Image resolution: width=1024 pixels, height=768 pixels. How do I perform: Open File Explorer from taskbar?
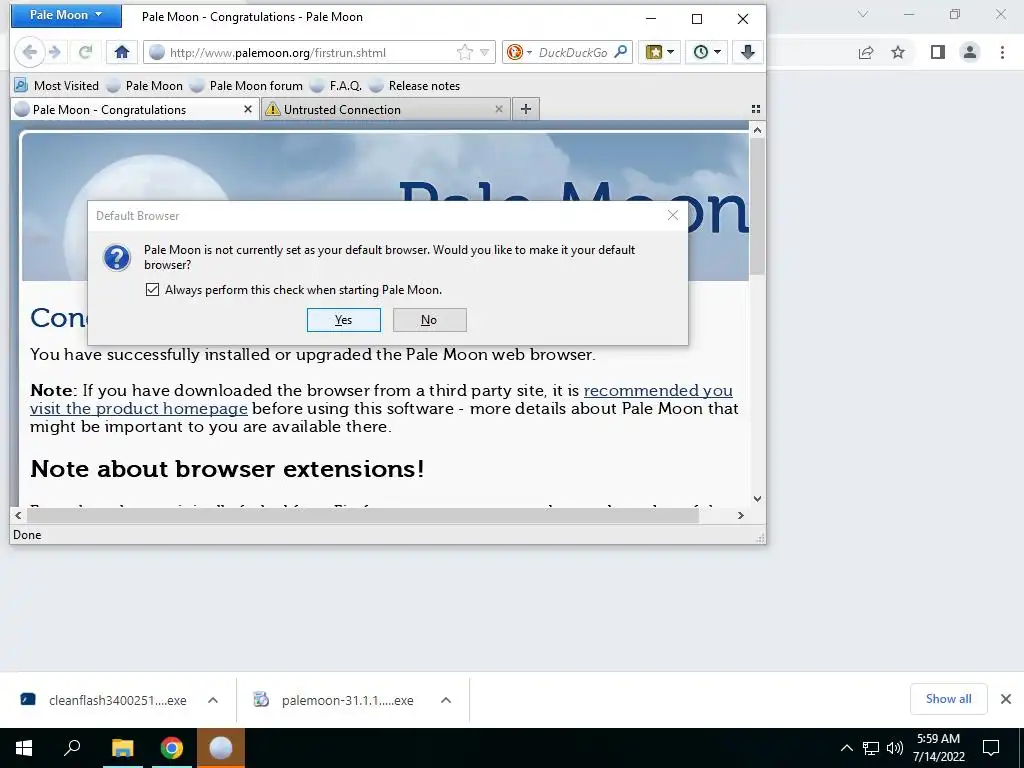click(122, 748)
